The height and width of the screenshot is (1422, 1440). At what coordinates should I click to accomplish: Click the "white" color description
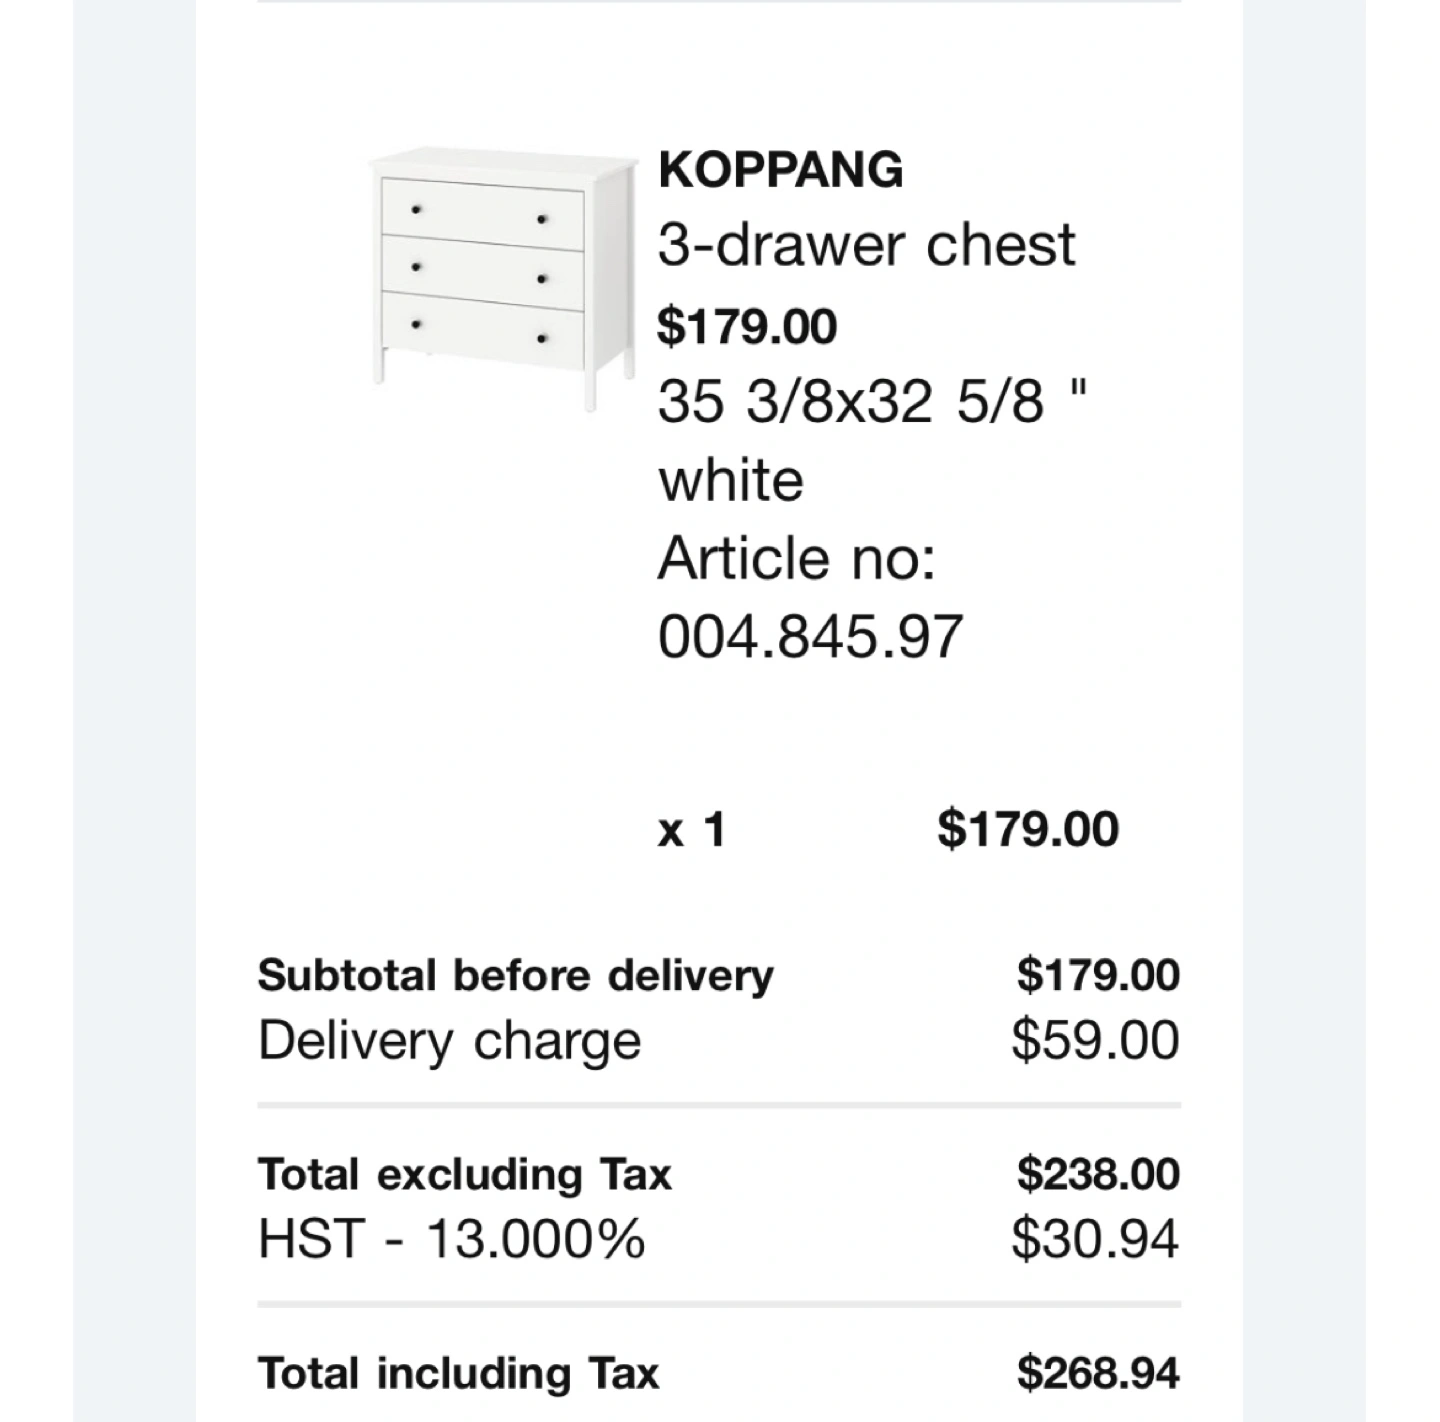click(x=731, y=480)
